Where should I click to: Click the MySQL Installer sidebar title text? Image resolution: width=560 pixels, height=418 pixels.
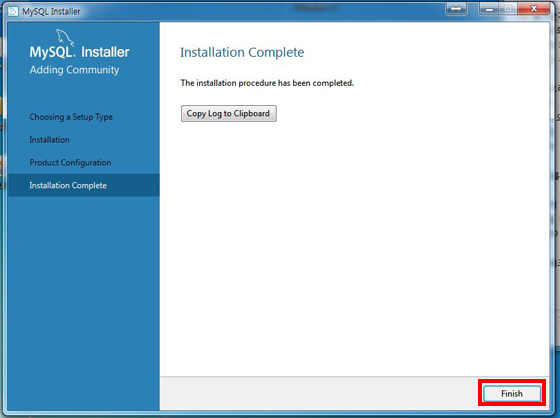click(x=79, y=52)
